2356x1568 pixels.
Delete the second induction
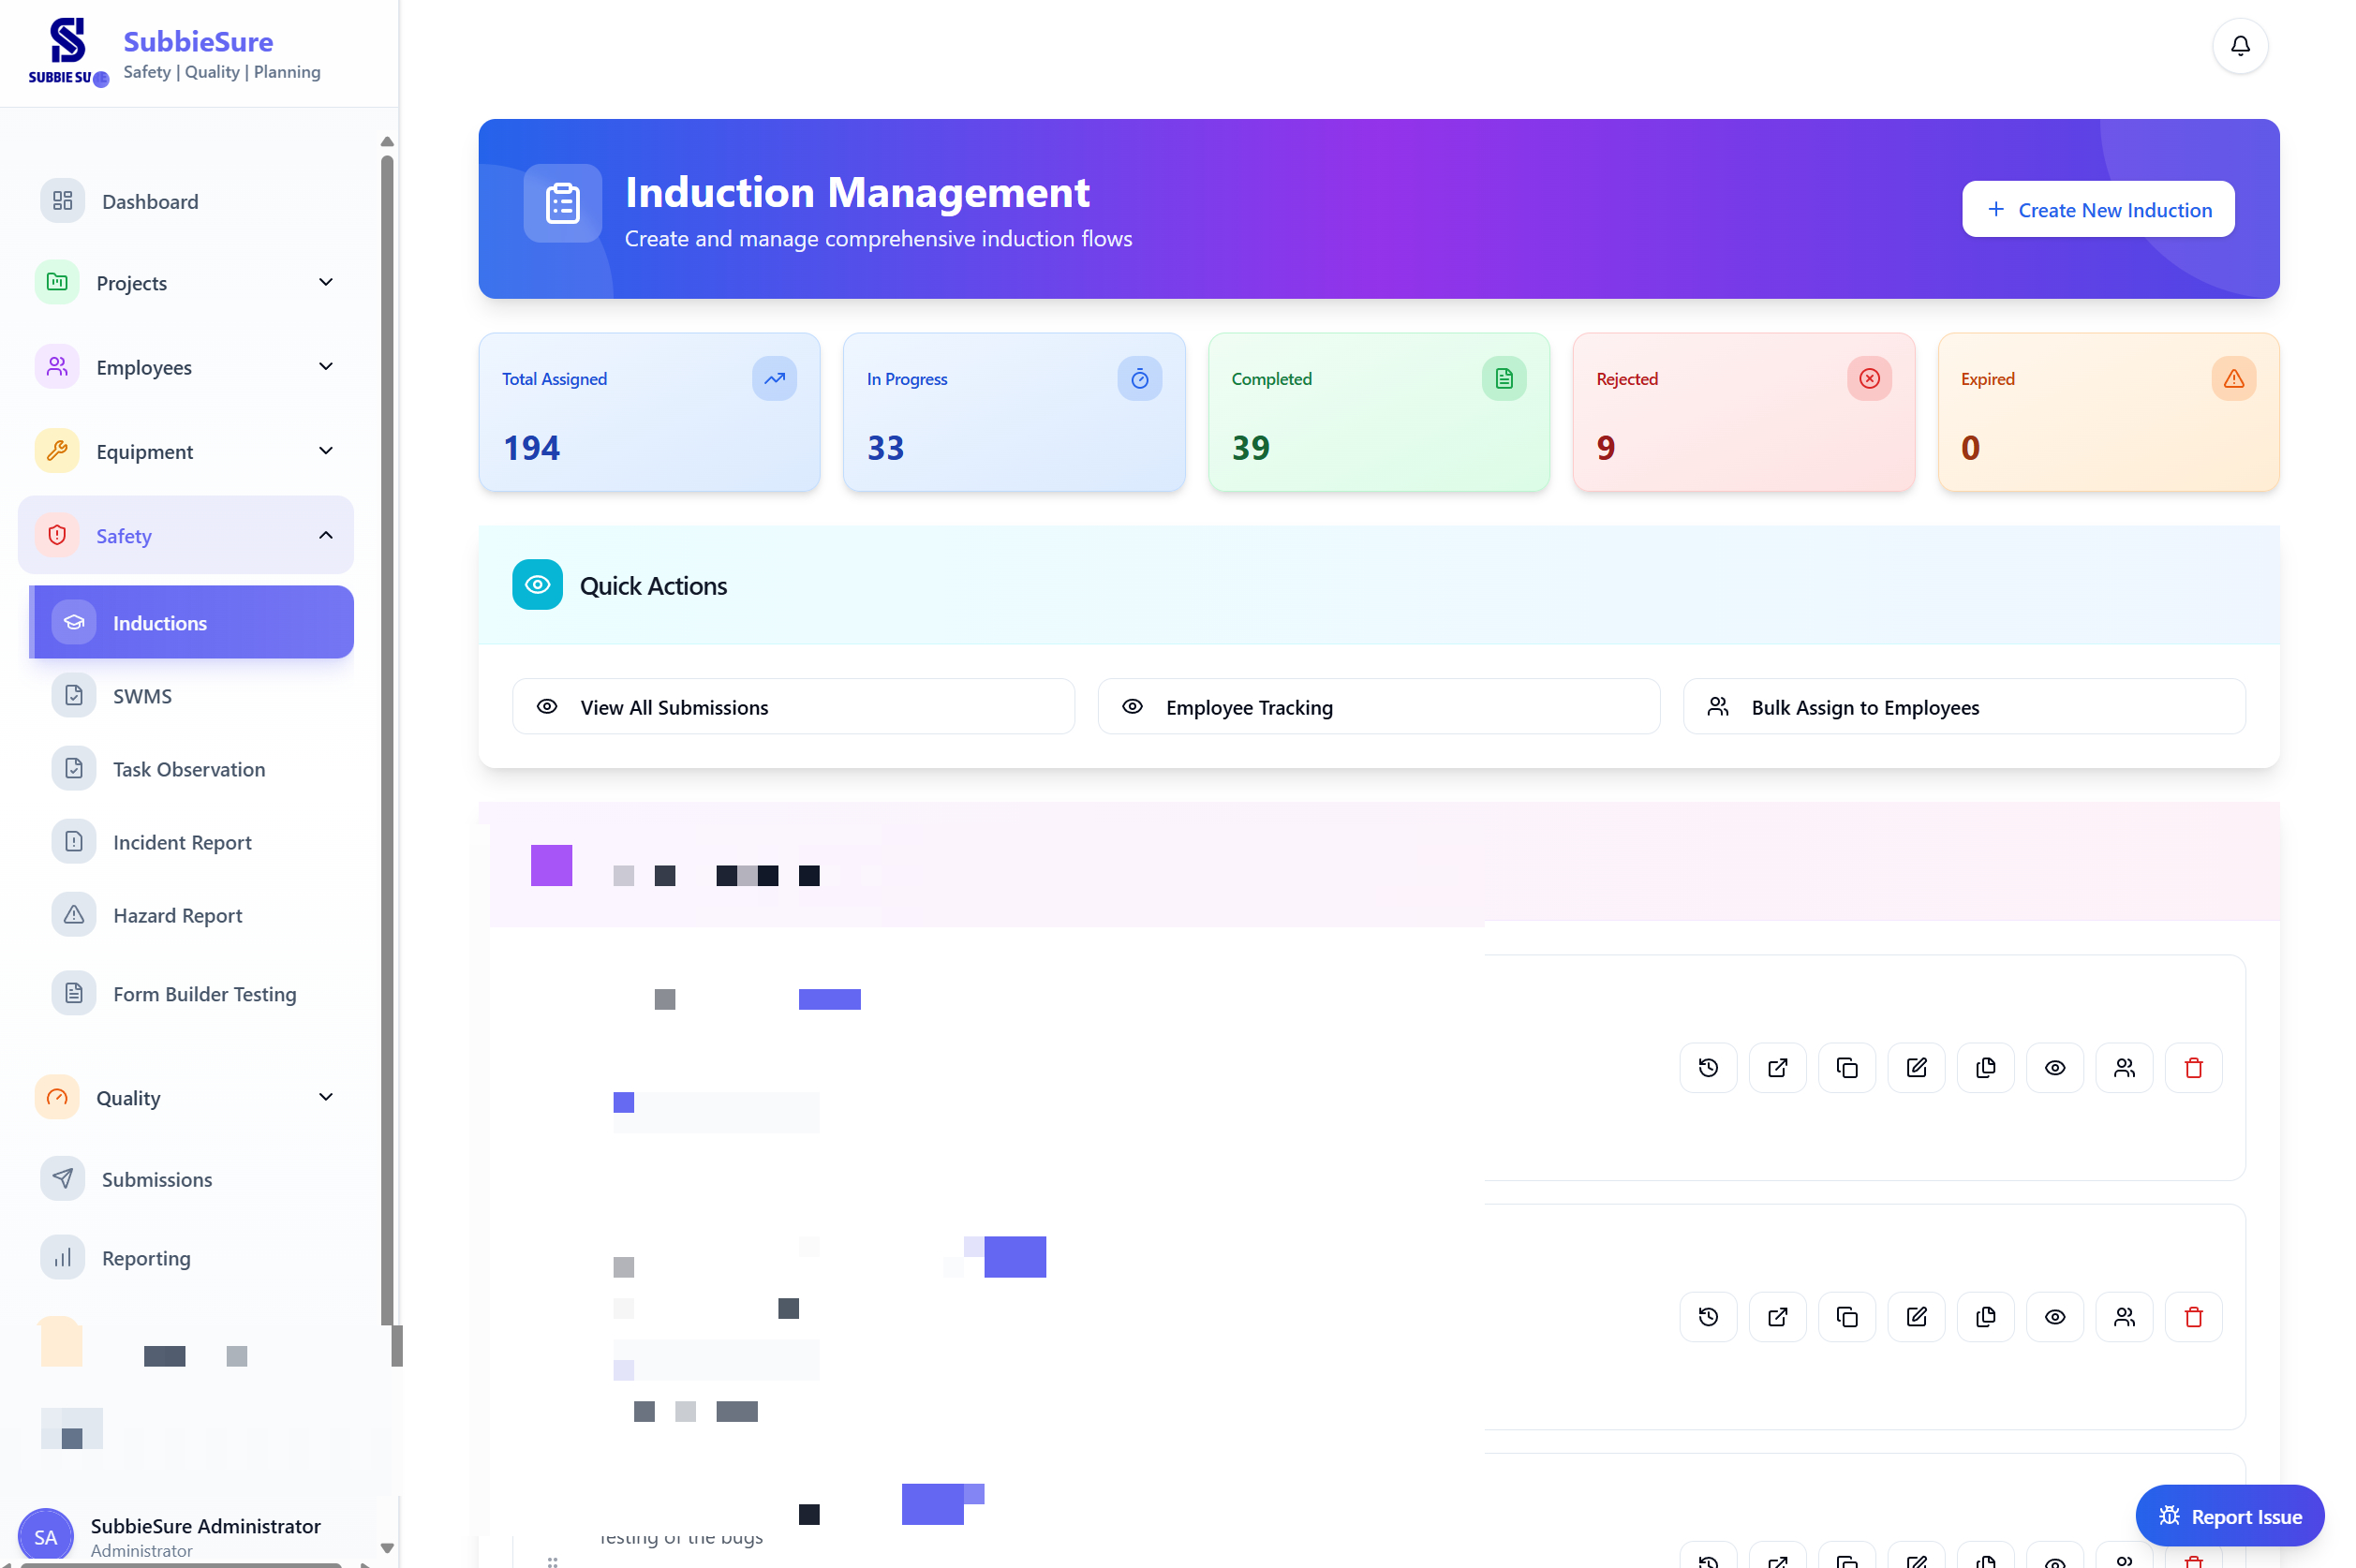[x=2194, y=1316]
